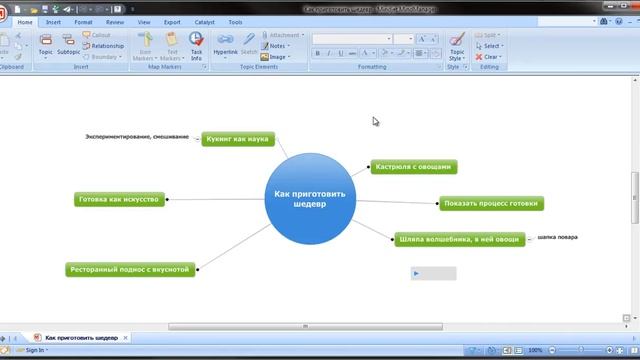The width and height of the screenshot is (640, 360).
Task: Click the send map paper-plane icon
Action: (x=67, y=9)
